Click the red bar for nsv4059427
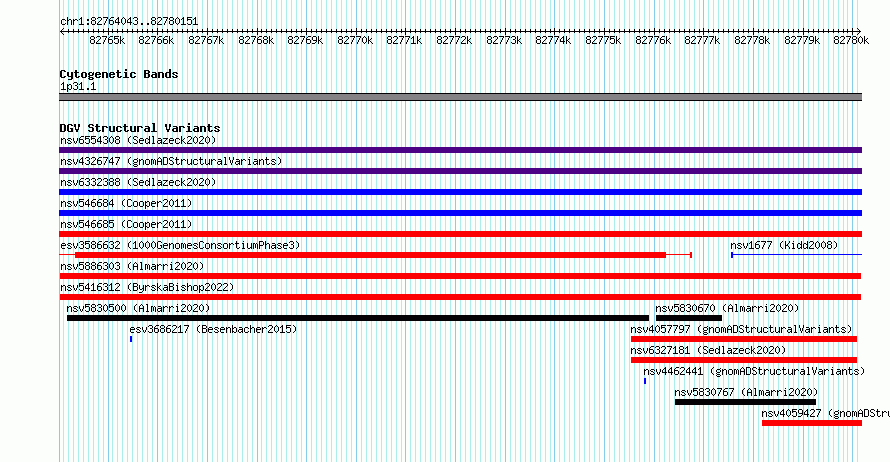The image size is (890, 462). coord(812,423)
